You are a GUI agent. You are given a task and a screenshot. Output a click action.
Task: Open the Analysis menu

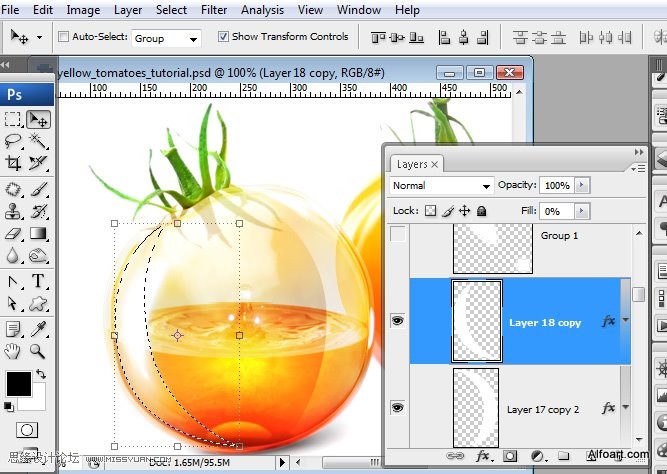coord(262,10)
